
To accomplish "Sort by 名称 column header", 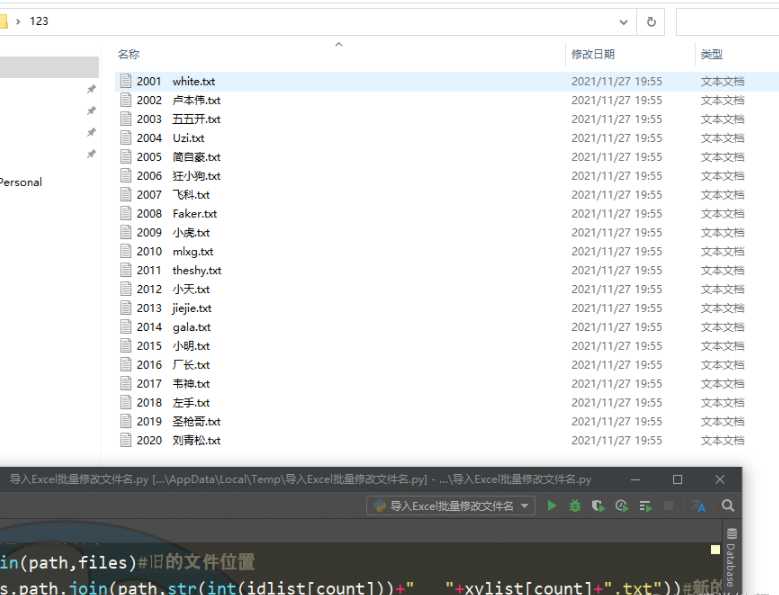I will tap(129, 54).
